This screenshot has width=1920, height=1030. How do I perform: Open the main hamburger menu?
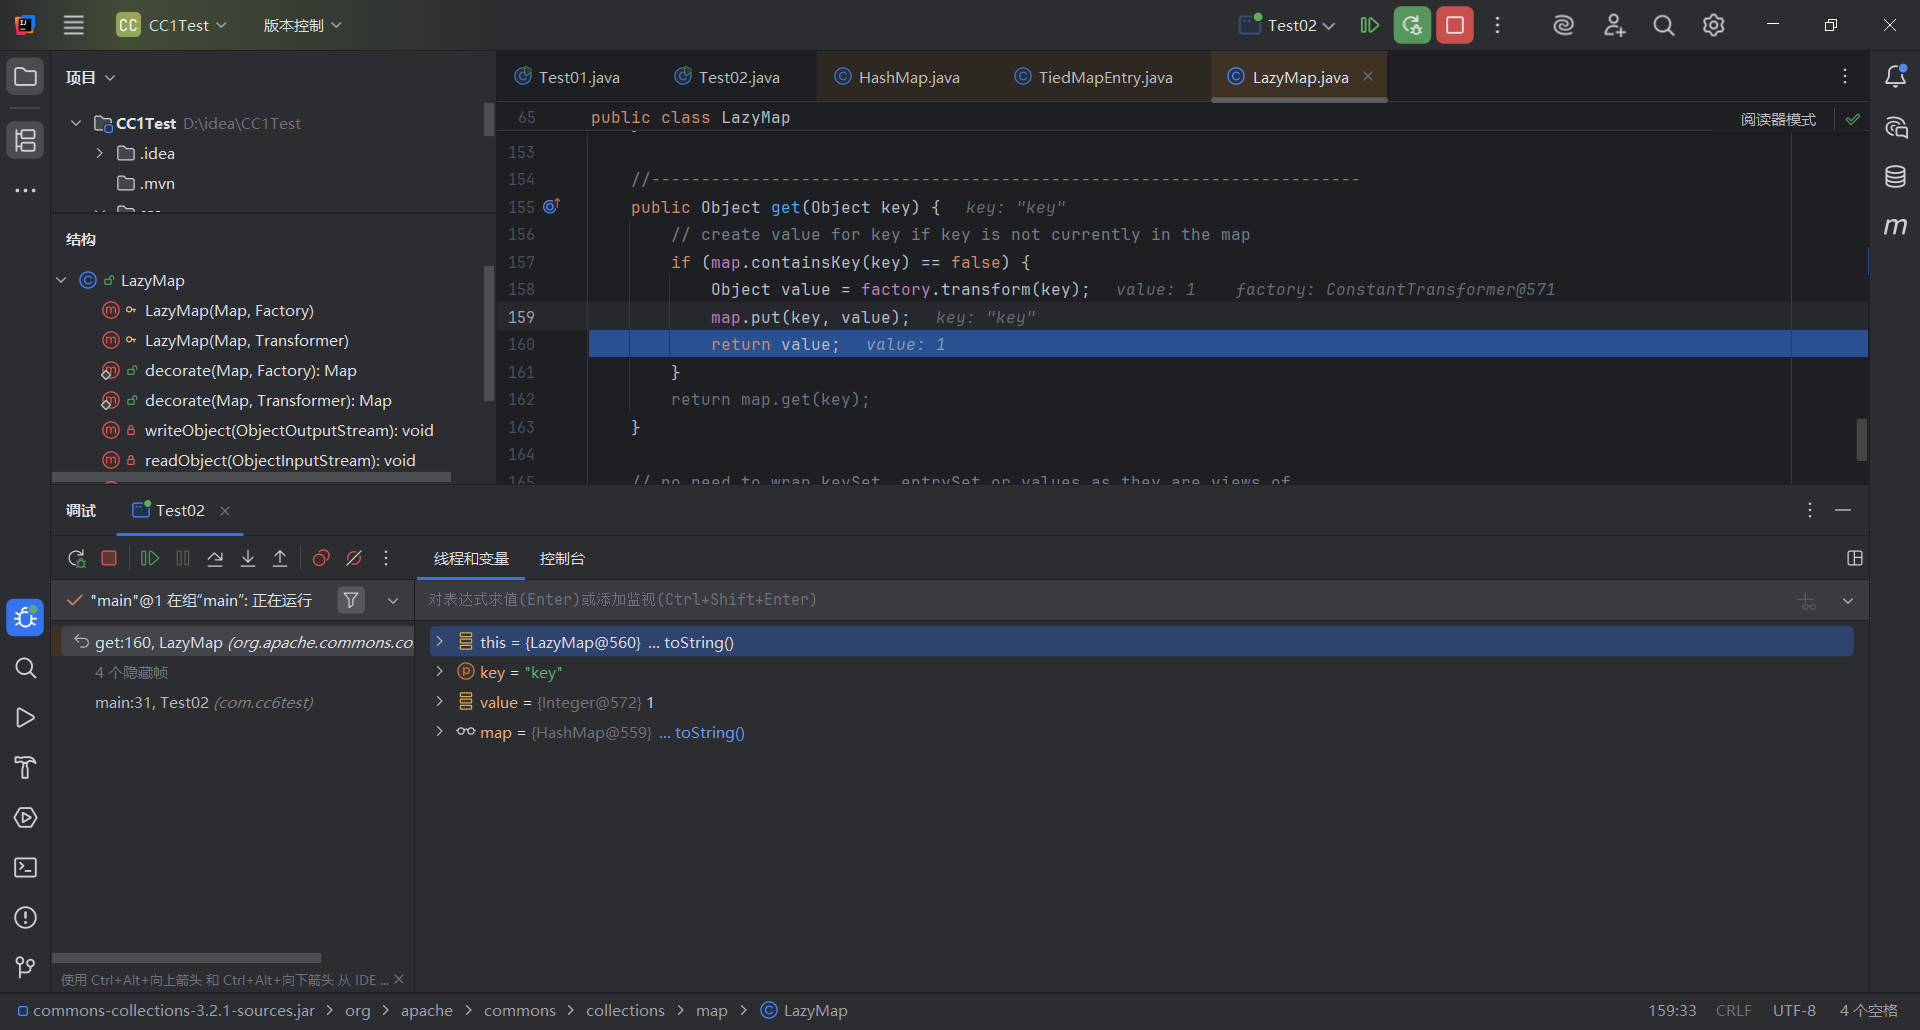[74, 25]
